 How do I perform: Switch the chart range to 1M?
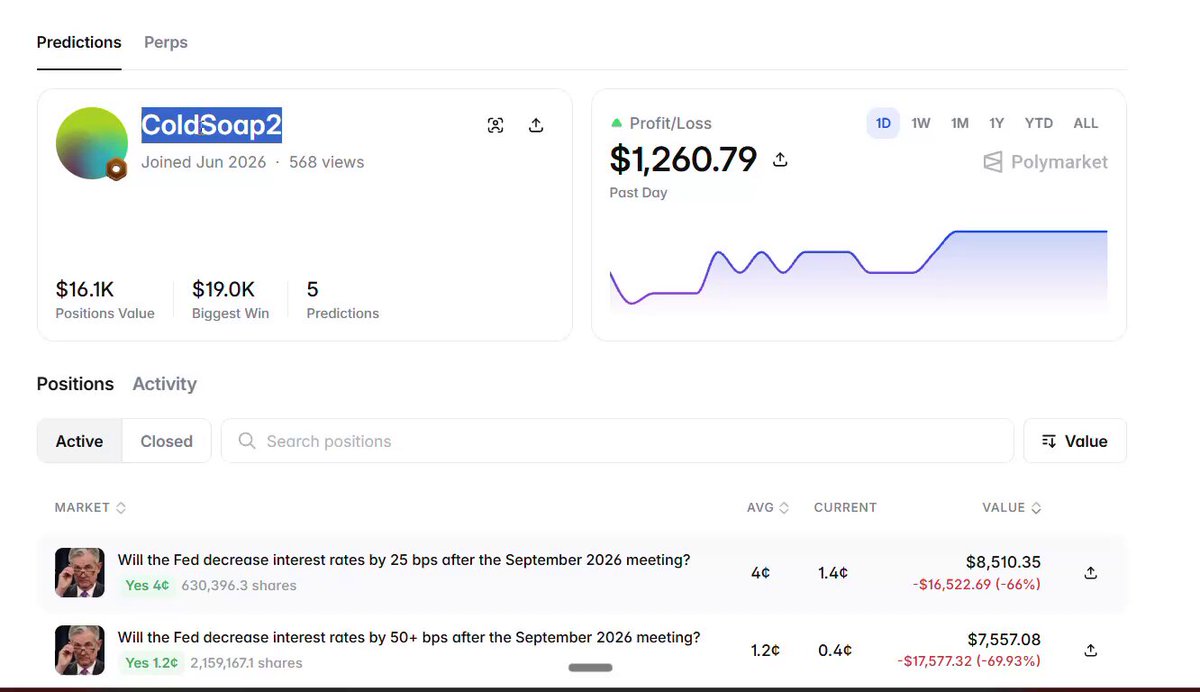click(x=960, y=123)
